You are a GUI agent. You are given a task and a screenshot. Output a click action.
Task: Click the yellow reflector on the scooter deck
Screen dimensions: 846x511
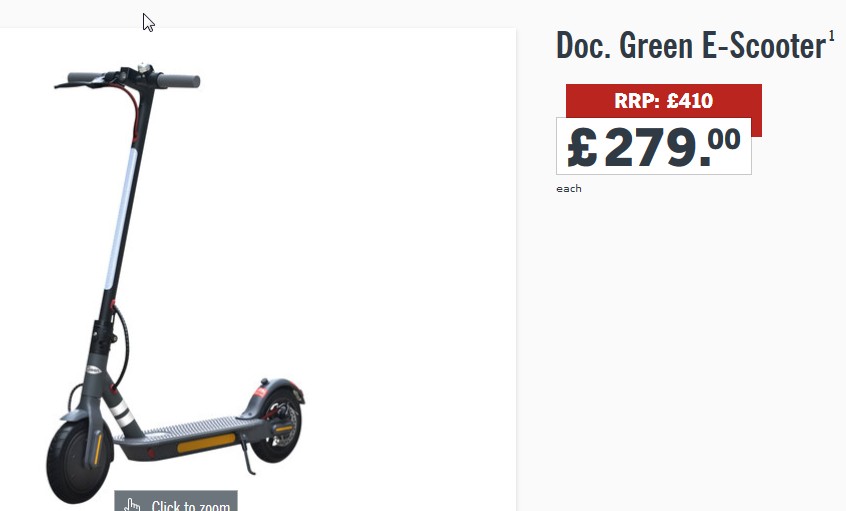(x=207, y=443)
